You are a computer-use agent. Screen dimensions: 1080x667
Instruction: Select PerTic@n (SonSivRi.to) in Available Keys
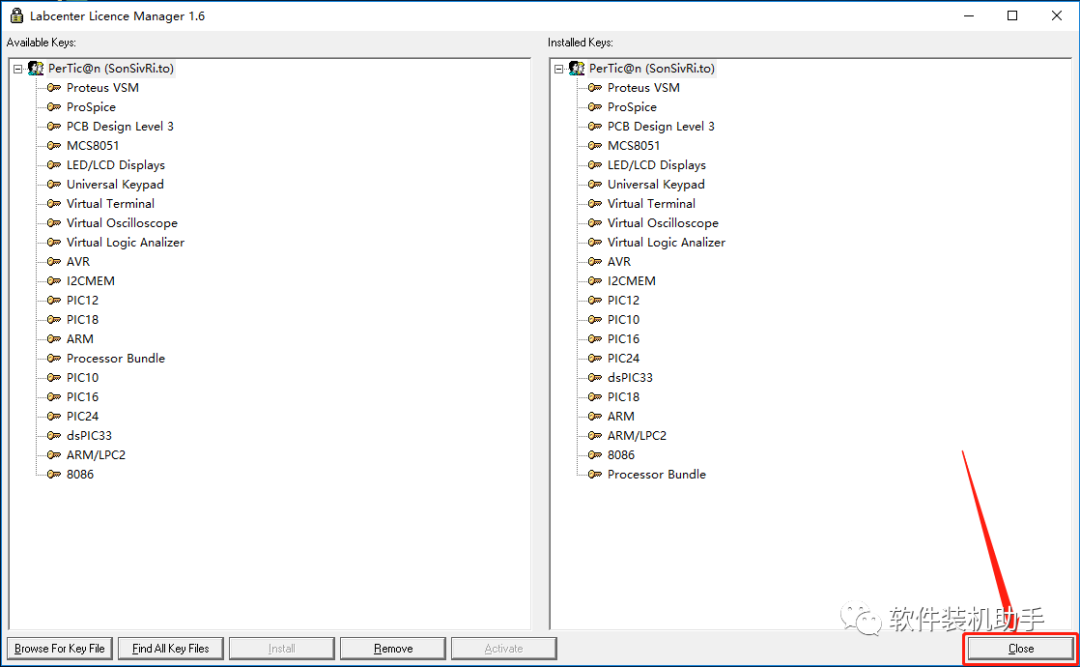[111, 68]
